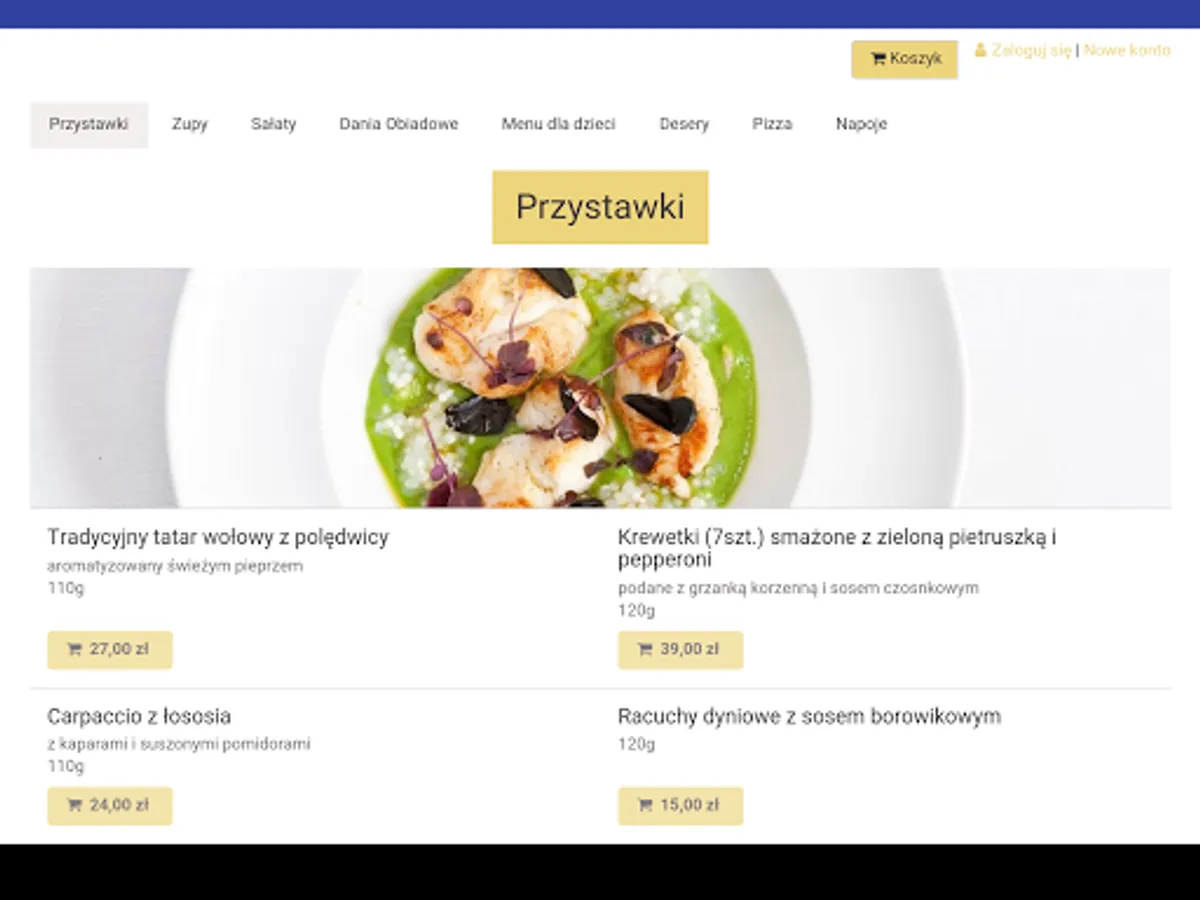Open the Menu dla dzieci tab
1200x900 pixels.
pyautogui.click(x=559, y=125)
